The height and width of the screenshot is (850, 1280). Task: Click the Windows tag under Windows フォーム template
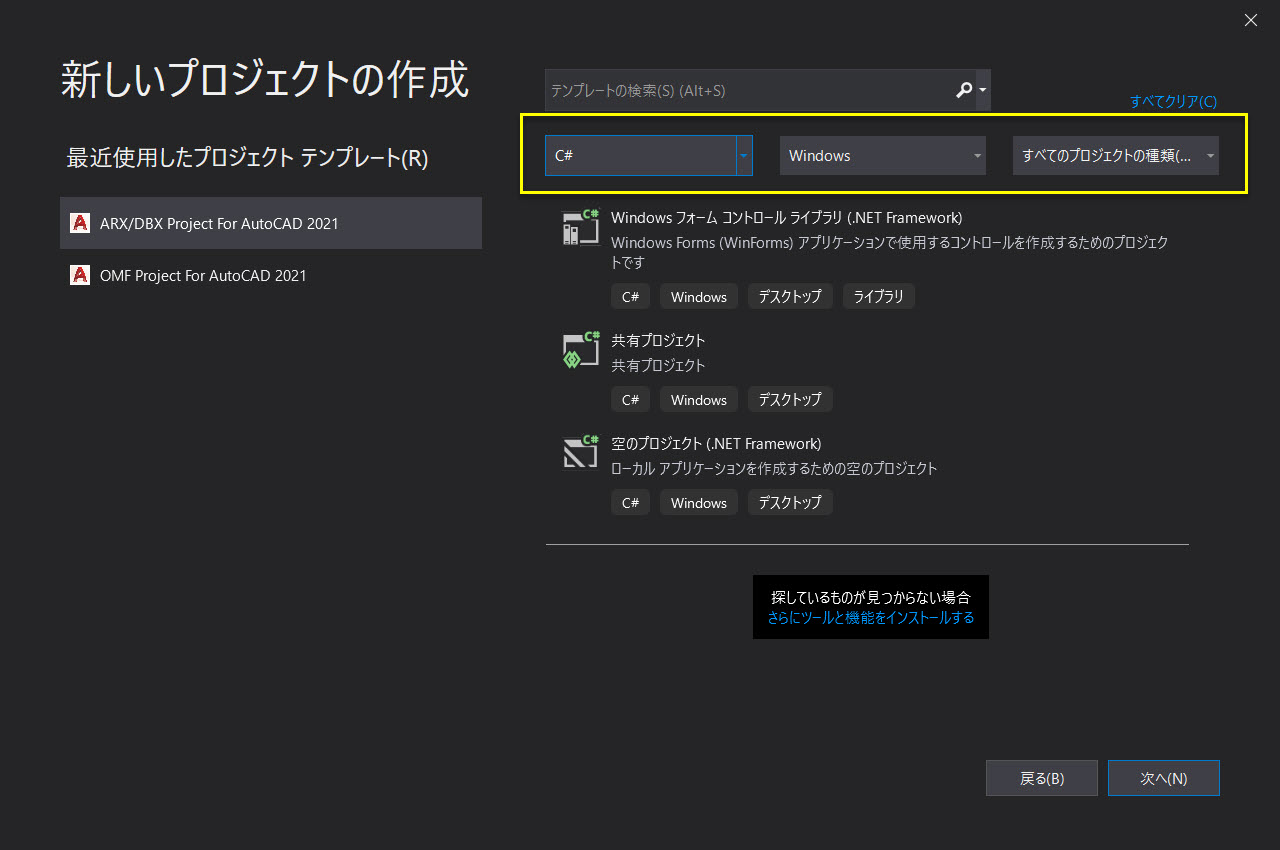point(699,296)
